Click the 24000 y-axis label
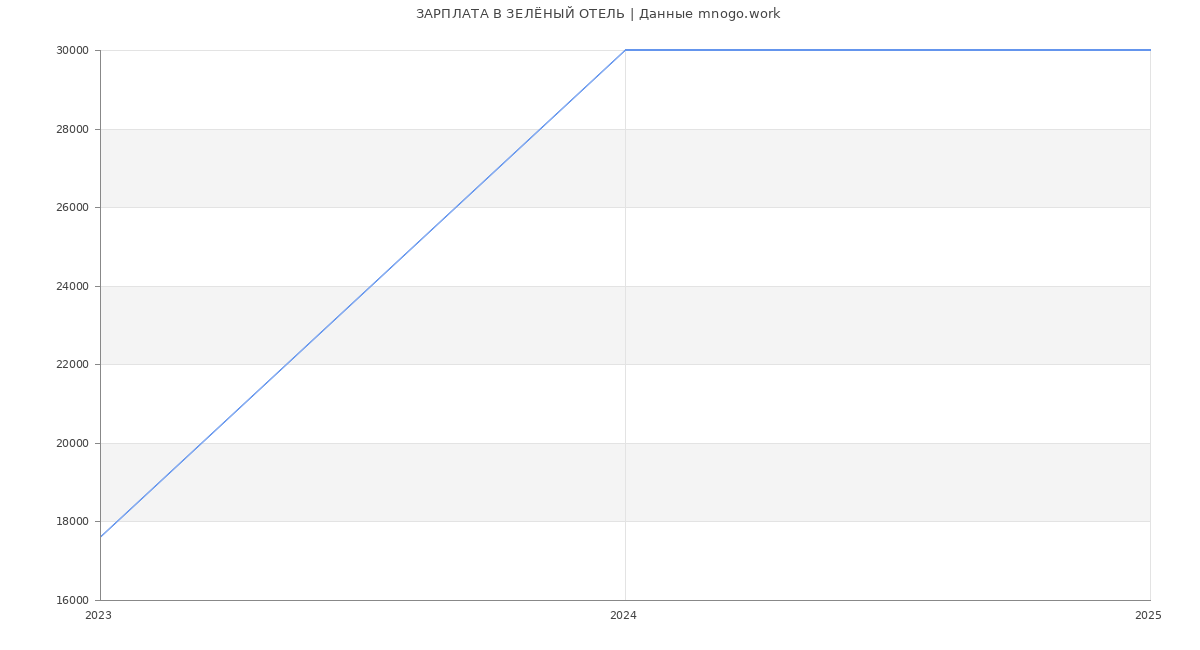 [x=72, y=286]
